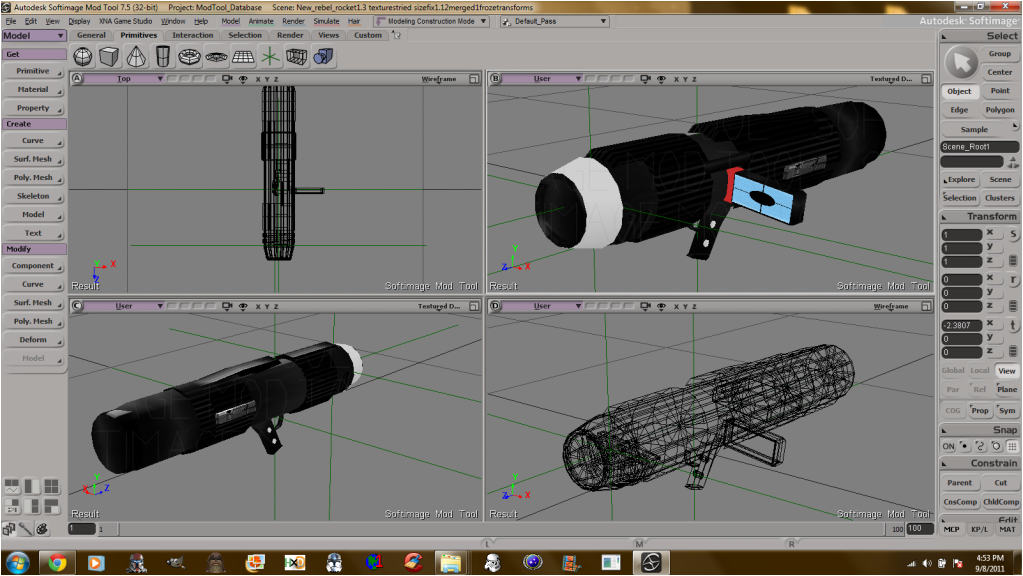Click the Scene_Root1 name field
The image size is (1023, 576).
point(979,147)
